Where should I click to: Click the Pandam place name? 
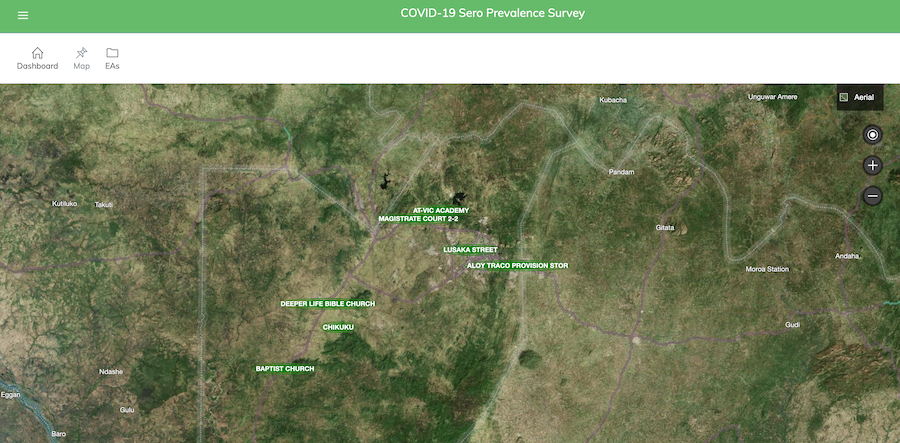622,172
